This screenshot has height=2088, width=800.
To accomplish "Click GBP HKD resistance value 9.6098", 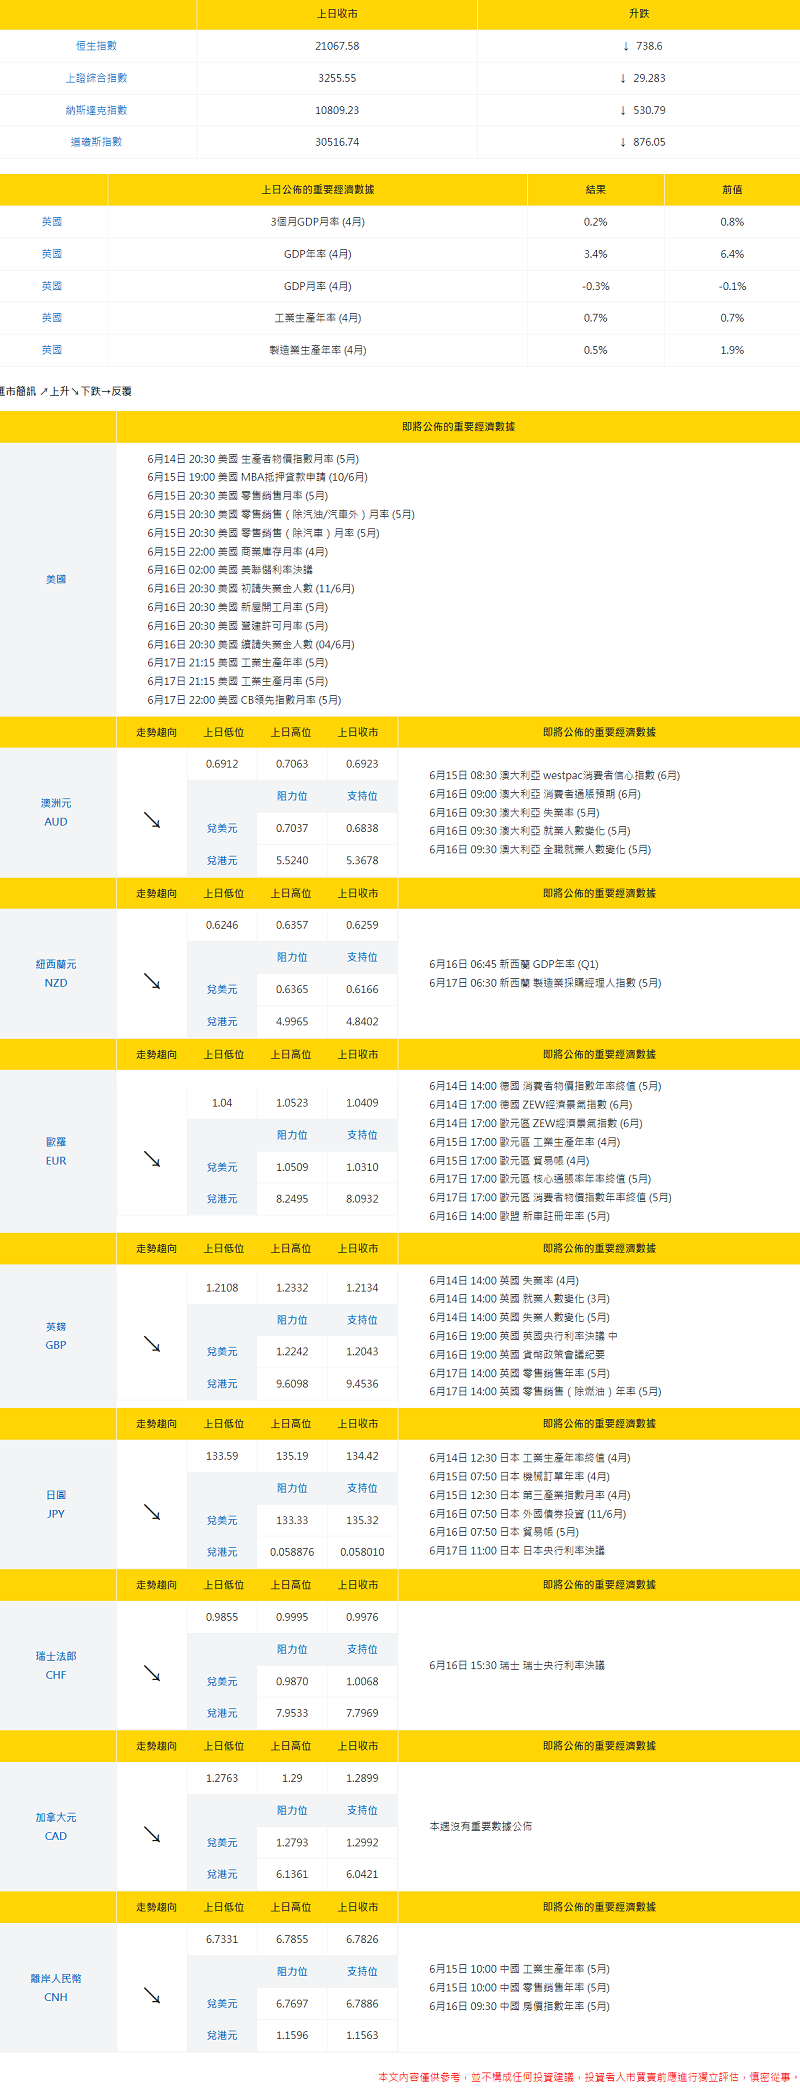I will [292, 1384].
